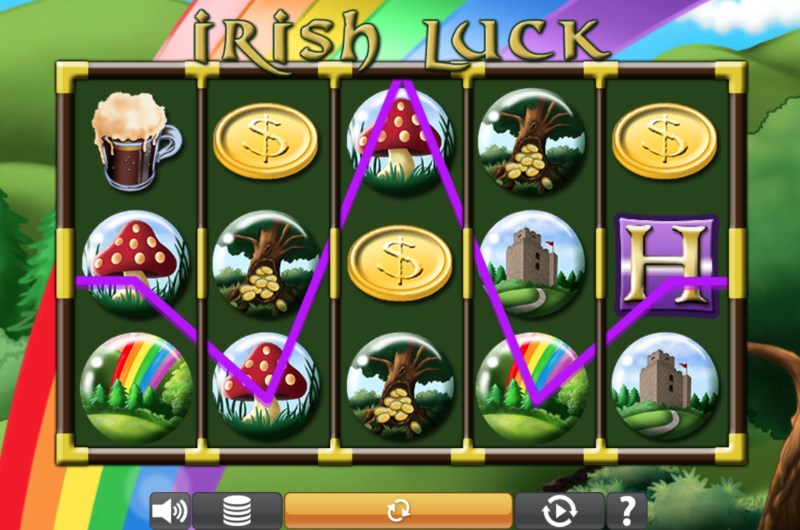The width and height of the screenshot is (800, 530).
Task: Click gold dollar coin on second reel
Action: 265,141
